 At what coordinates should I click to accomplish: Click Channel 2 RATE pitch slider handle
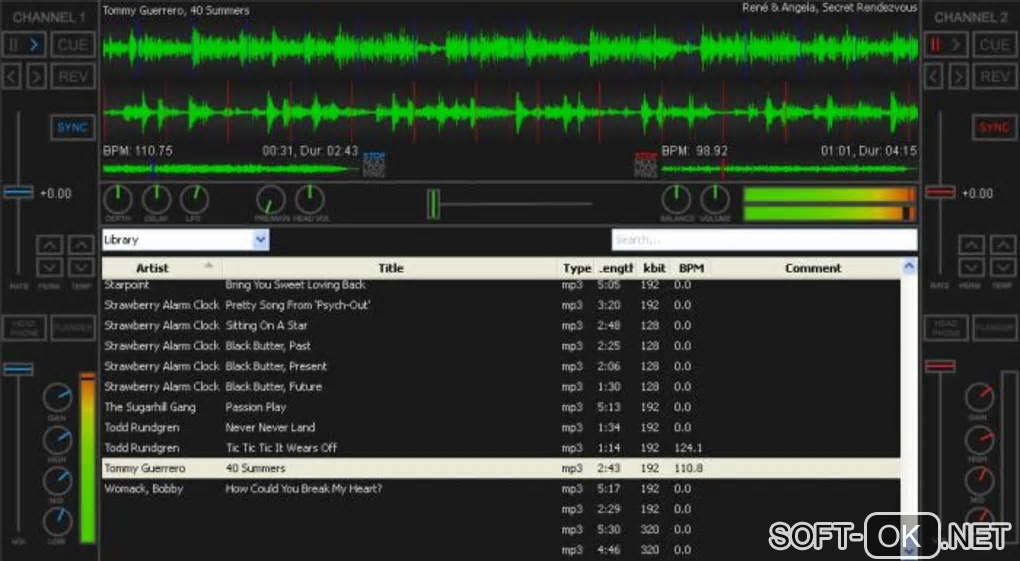(x=941, y=192)
